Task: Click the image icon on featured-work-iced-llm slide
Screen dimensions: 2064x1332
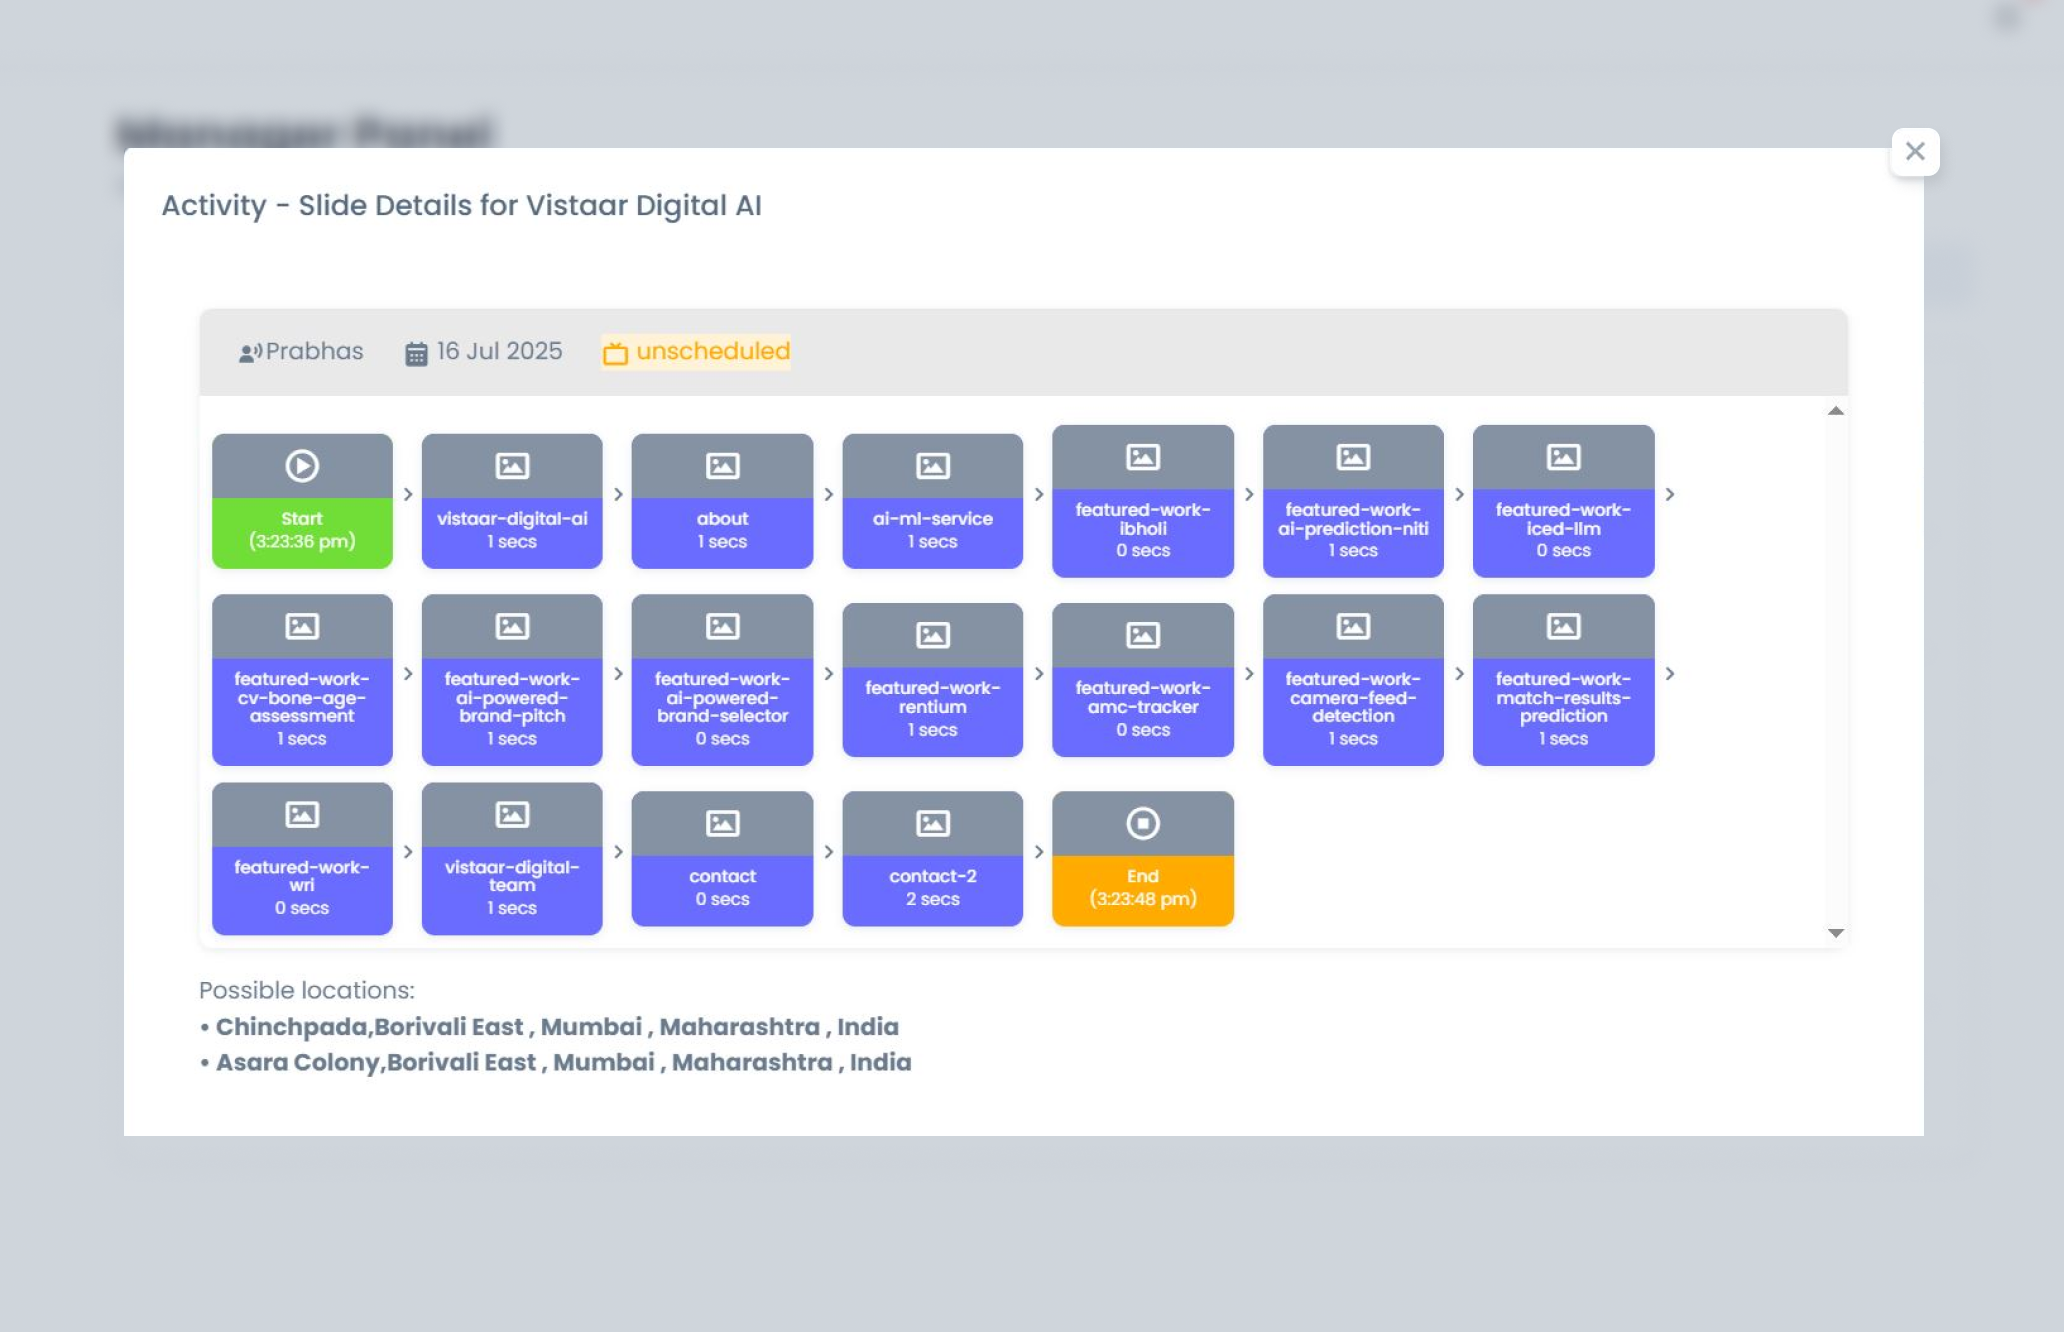Action: pos(1563,457)
